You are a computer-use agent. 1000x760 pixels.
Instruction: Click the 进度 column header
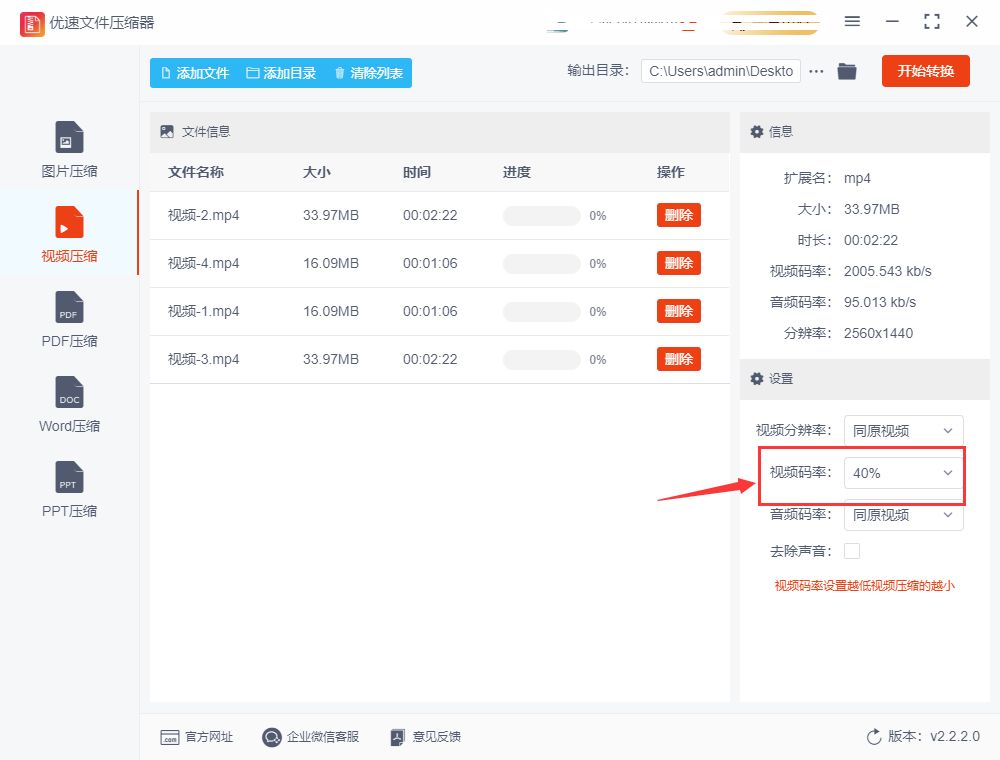(517, 172)
